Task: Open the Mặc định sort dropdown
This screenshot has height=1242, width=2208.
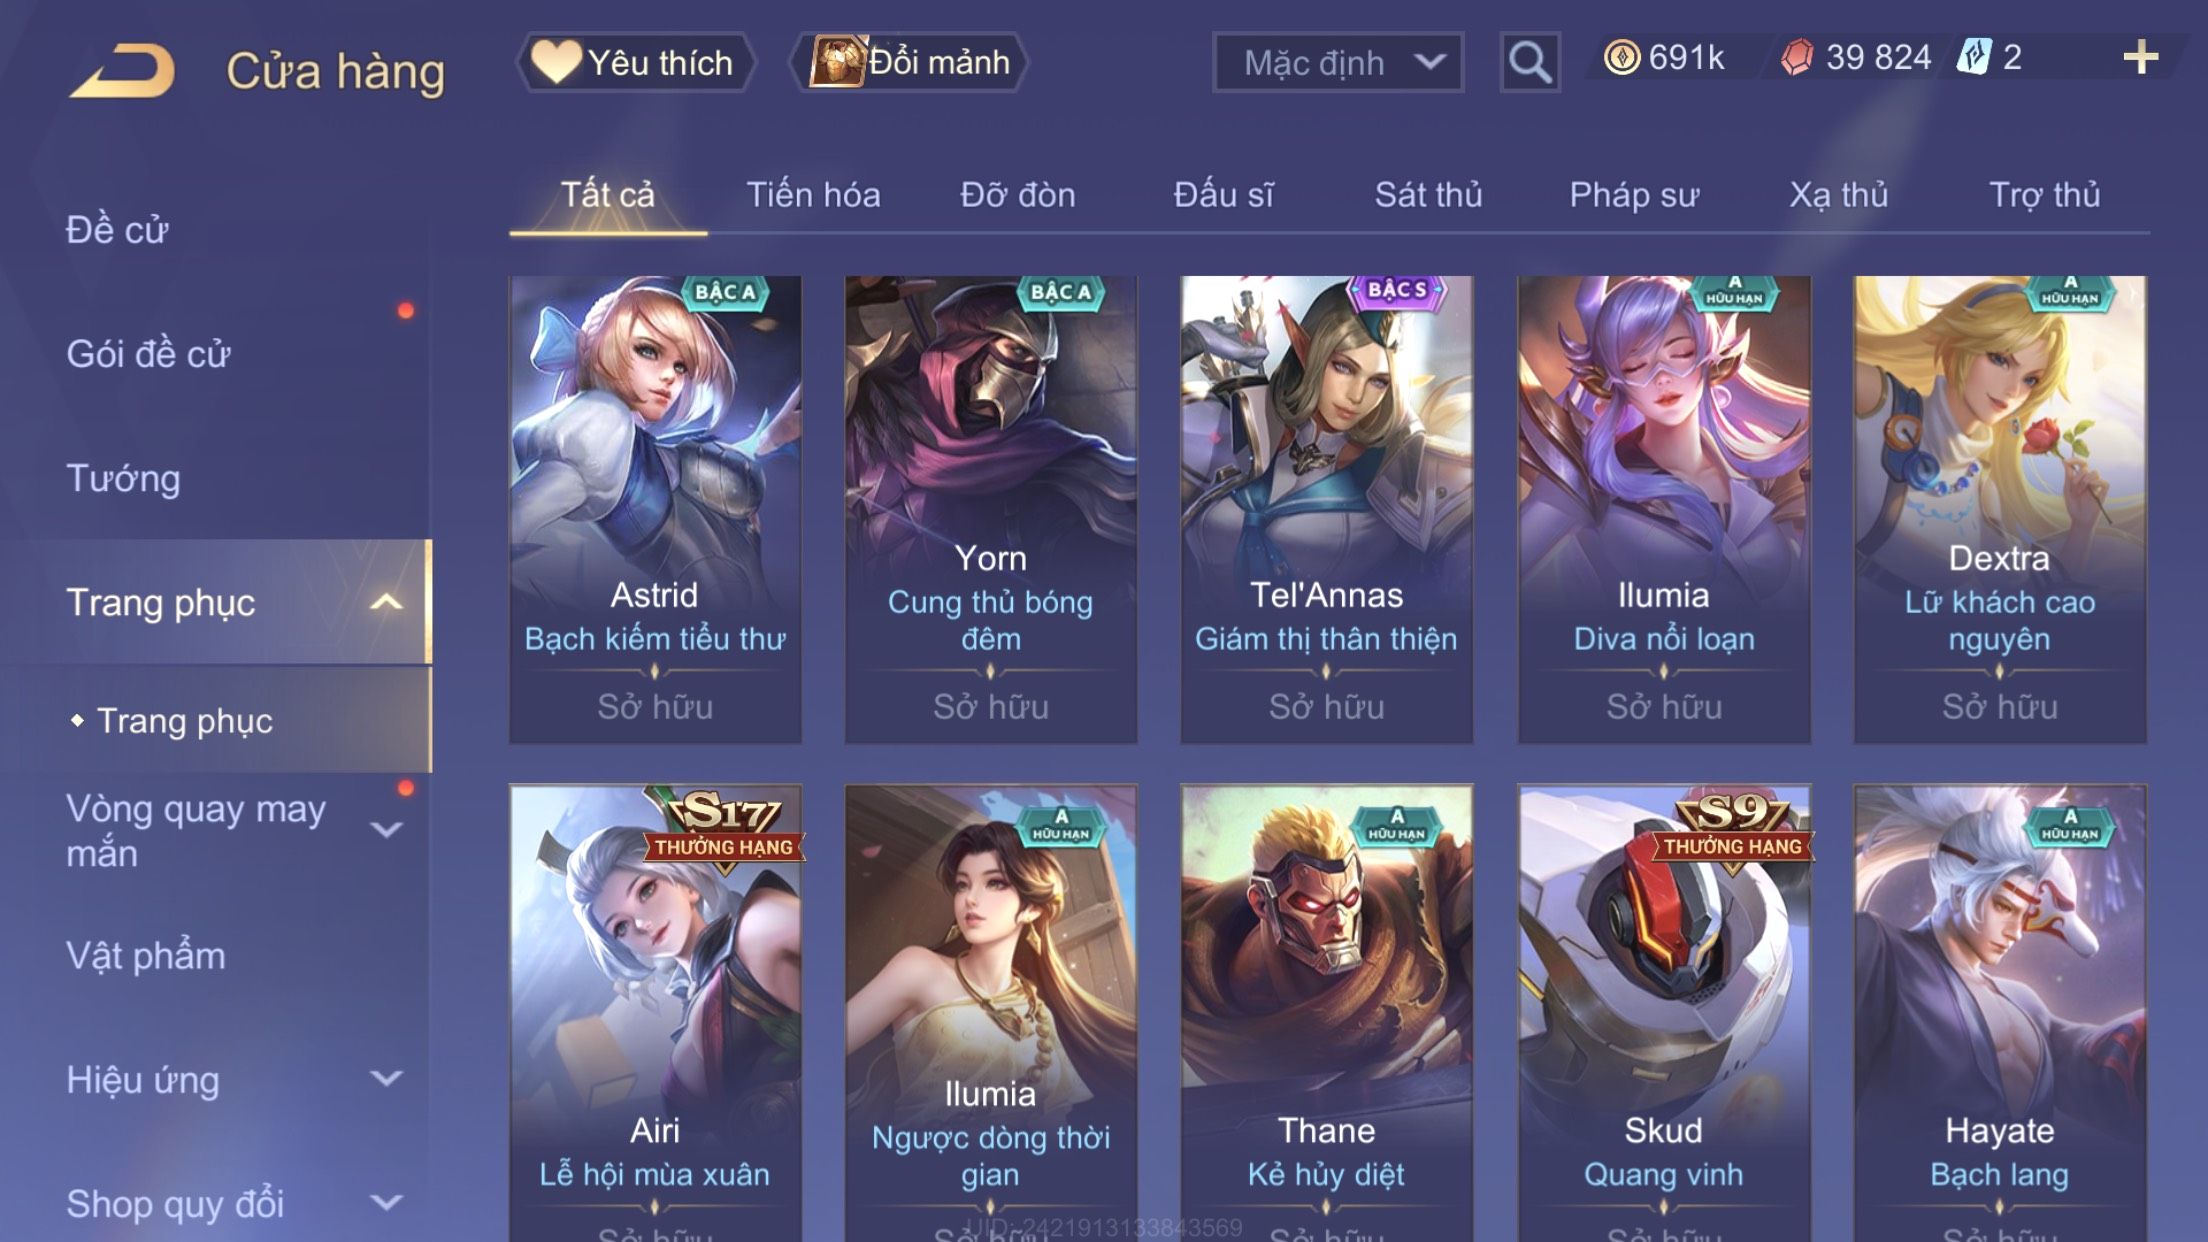Action: [x=1338, y=62]
